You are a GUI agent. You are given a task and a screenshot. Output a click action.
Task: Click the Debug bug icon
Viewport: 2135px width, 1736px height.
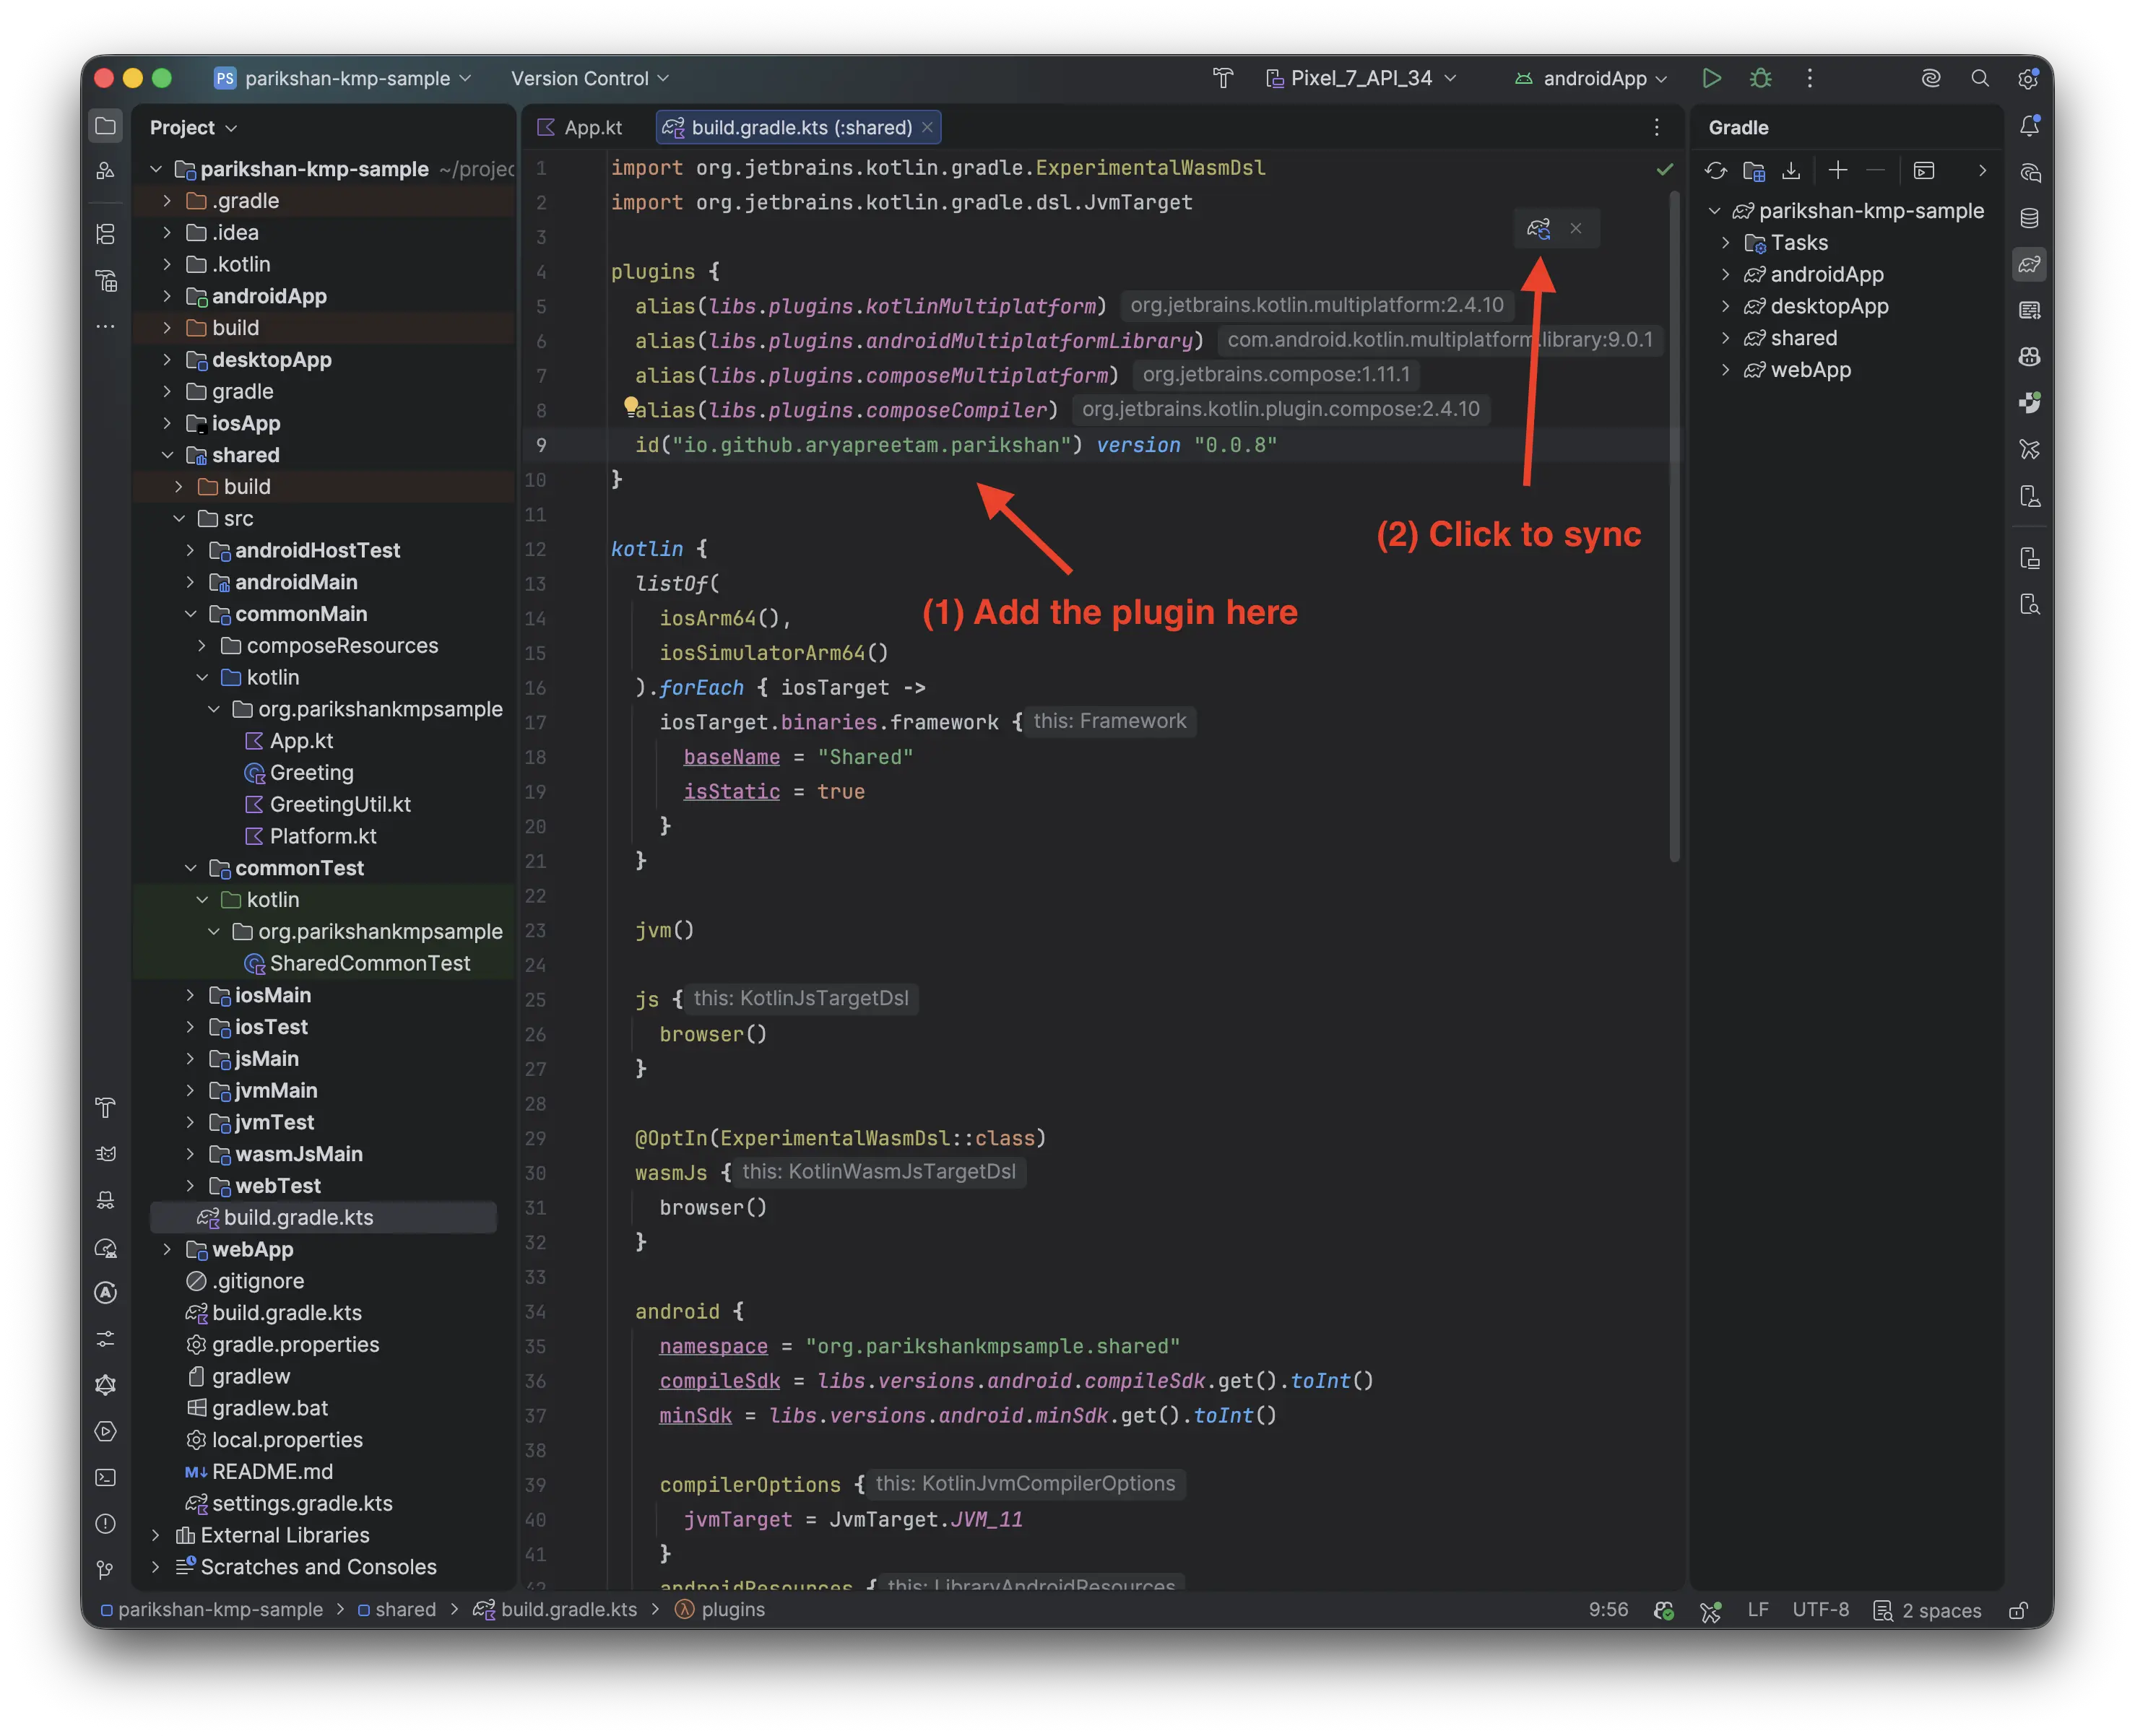click(x=1760, y=78)
